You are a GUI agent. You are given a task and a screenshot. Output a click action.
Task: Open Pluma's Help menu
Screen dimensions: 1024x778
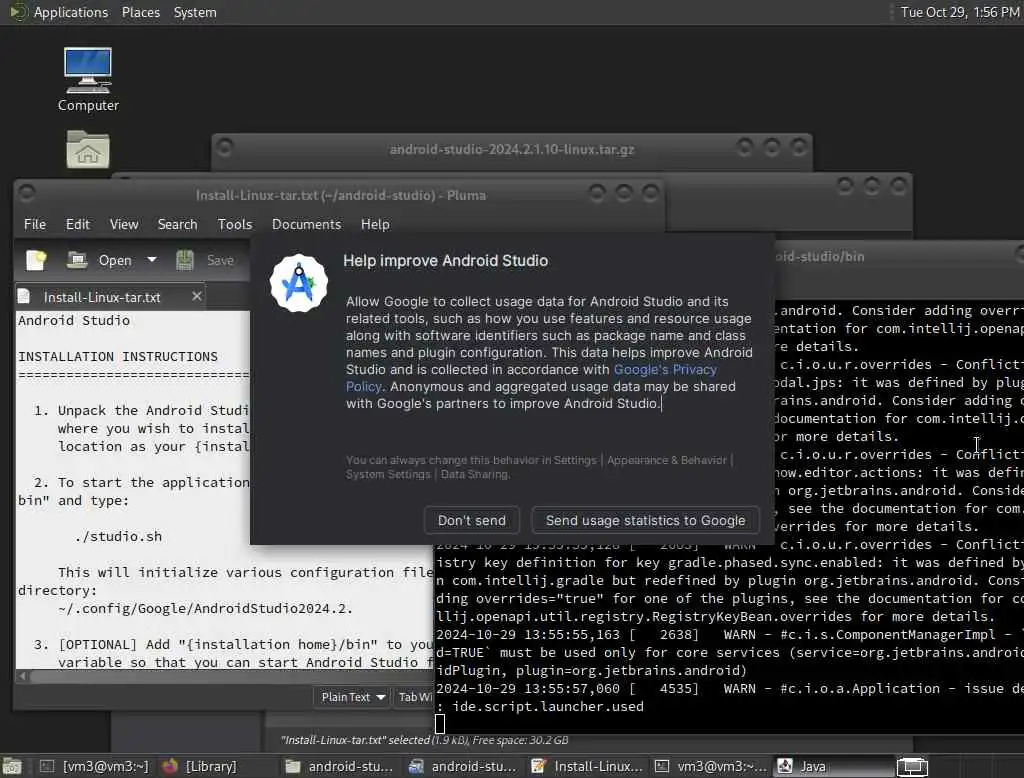[375, 224]
